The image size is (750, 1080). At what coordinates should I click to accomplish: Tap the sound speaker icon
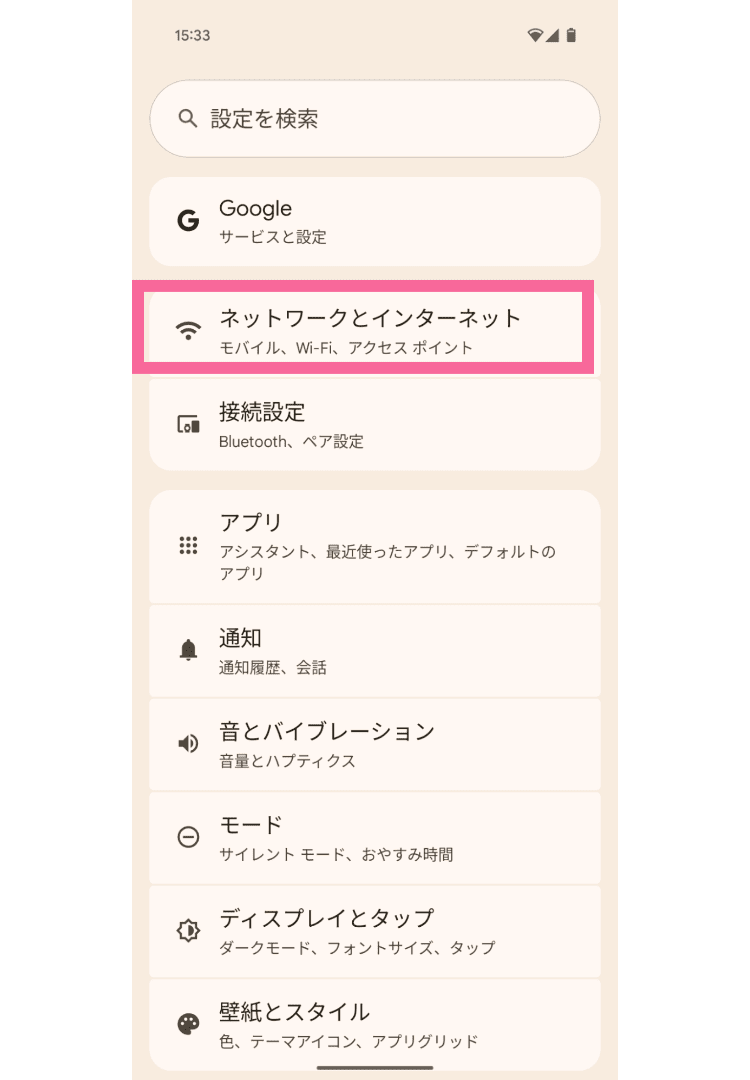[x=188, y=743]
